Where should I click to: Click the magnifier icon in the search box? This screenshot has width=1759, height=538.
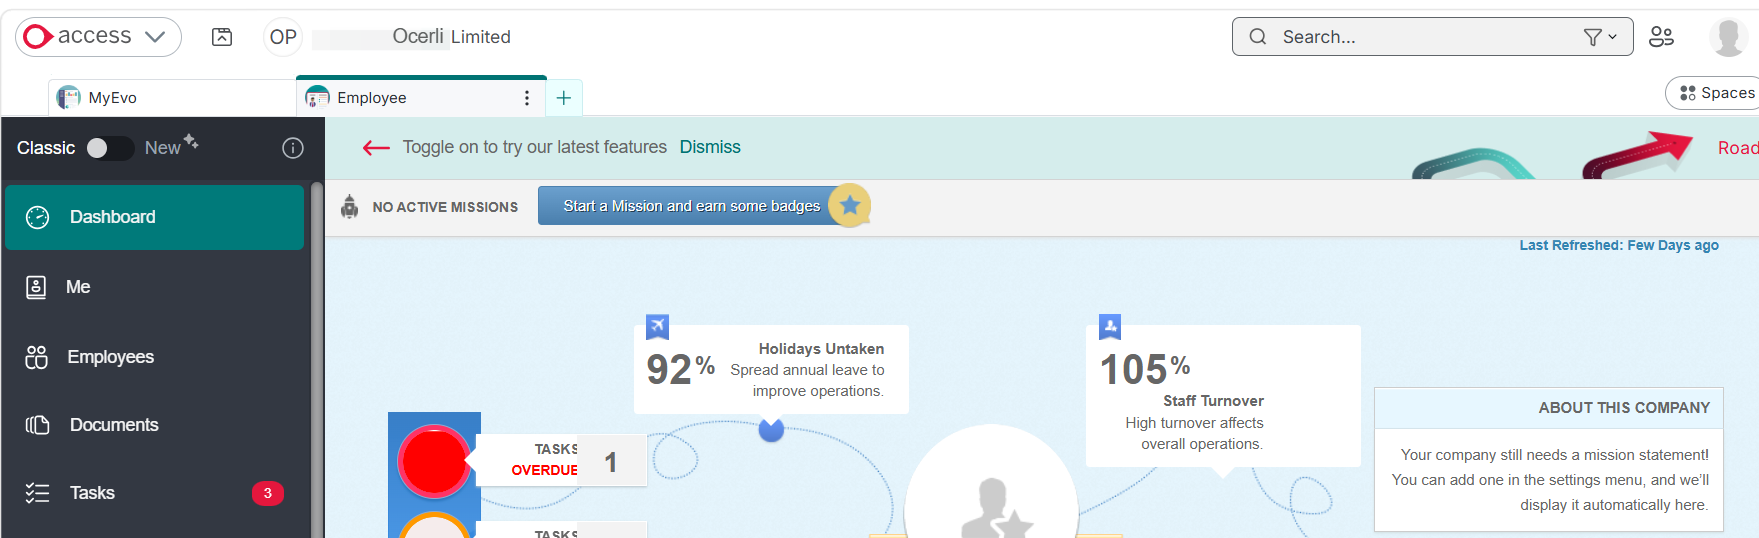[1258, 37]
